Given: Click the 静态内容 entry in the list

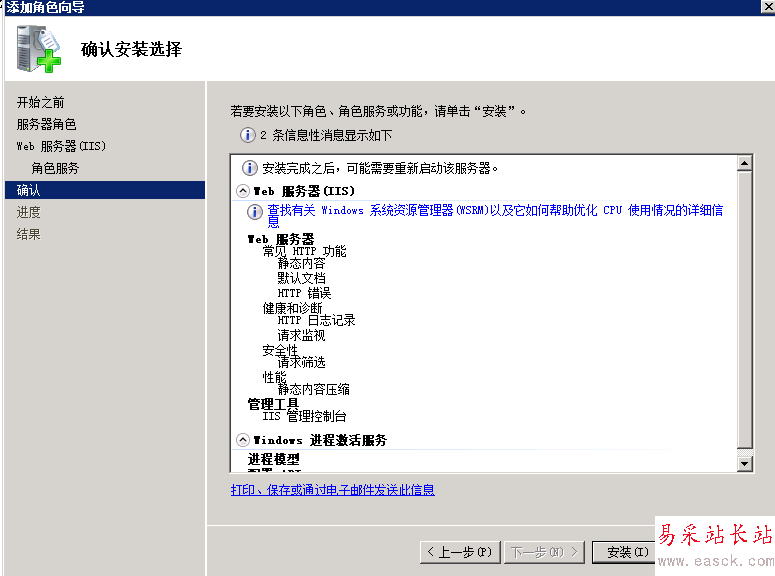Looking at the screenshot, I should 301,263.
